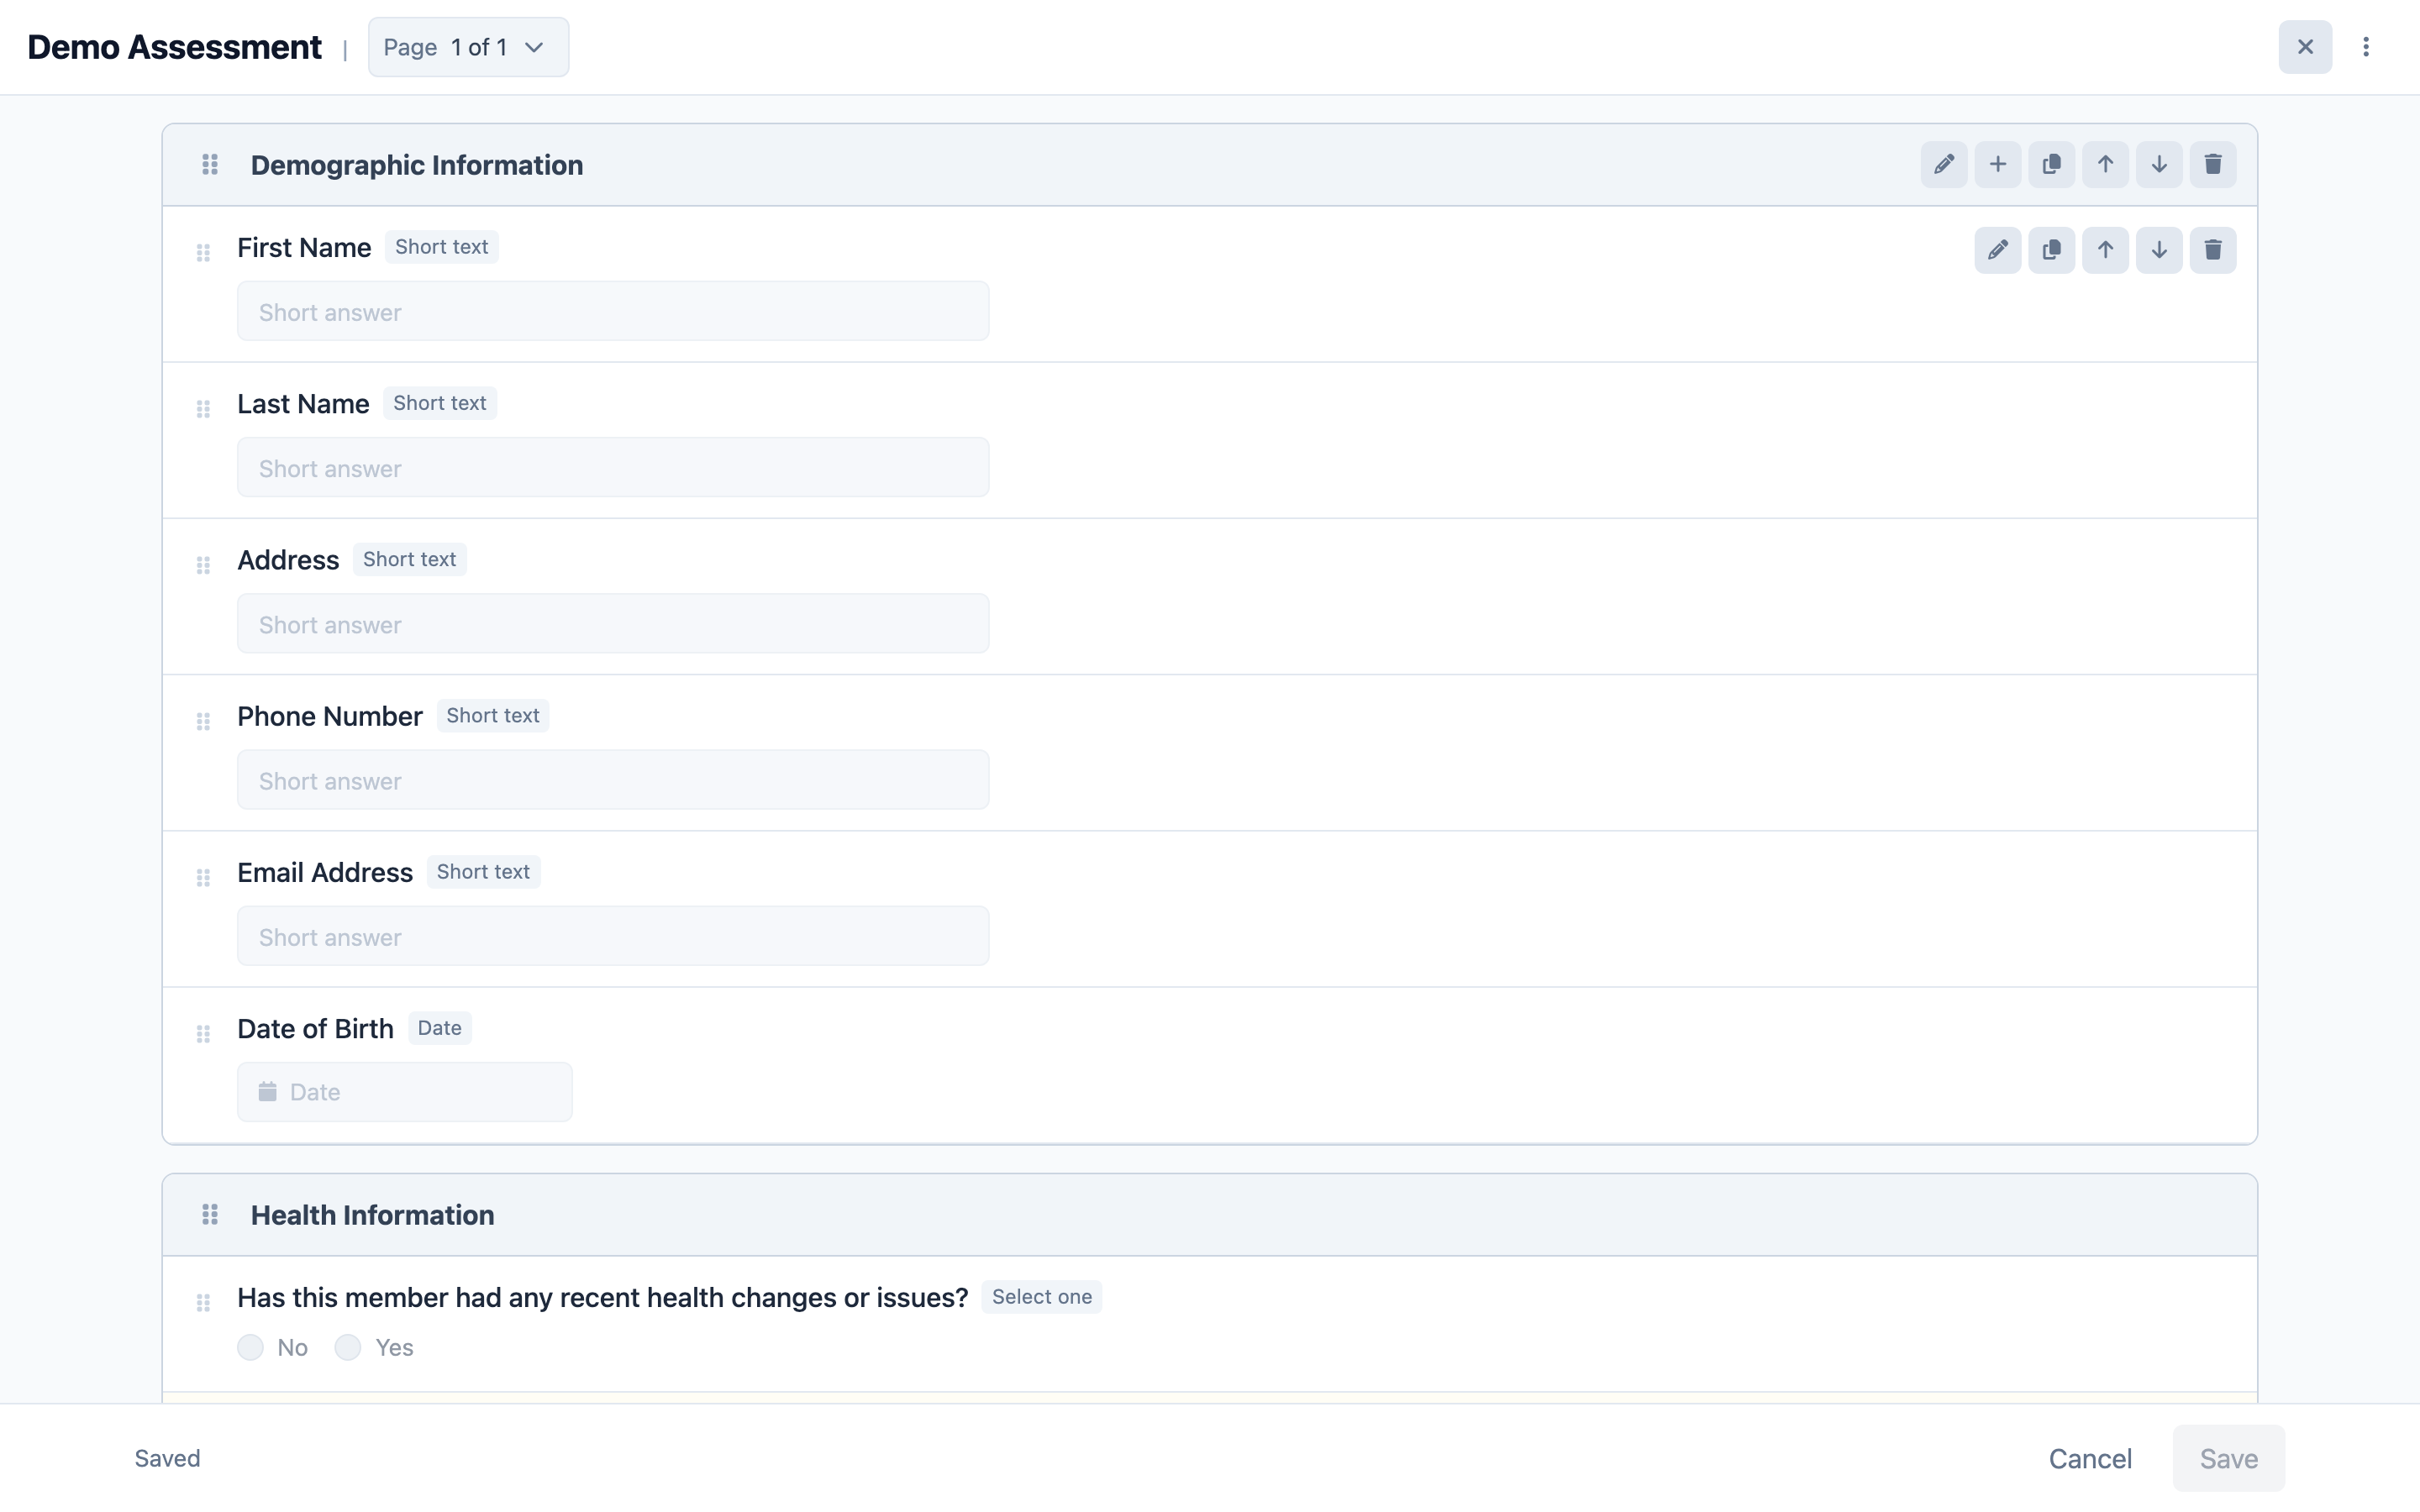Click the Health Information section heading

tap(372, 1215)
